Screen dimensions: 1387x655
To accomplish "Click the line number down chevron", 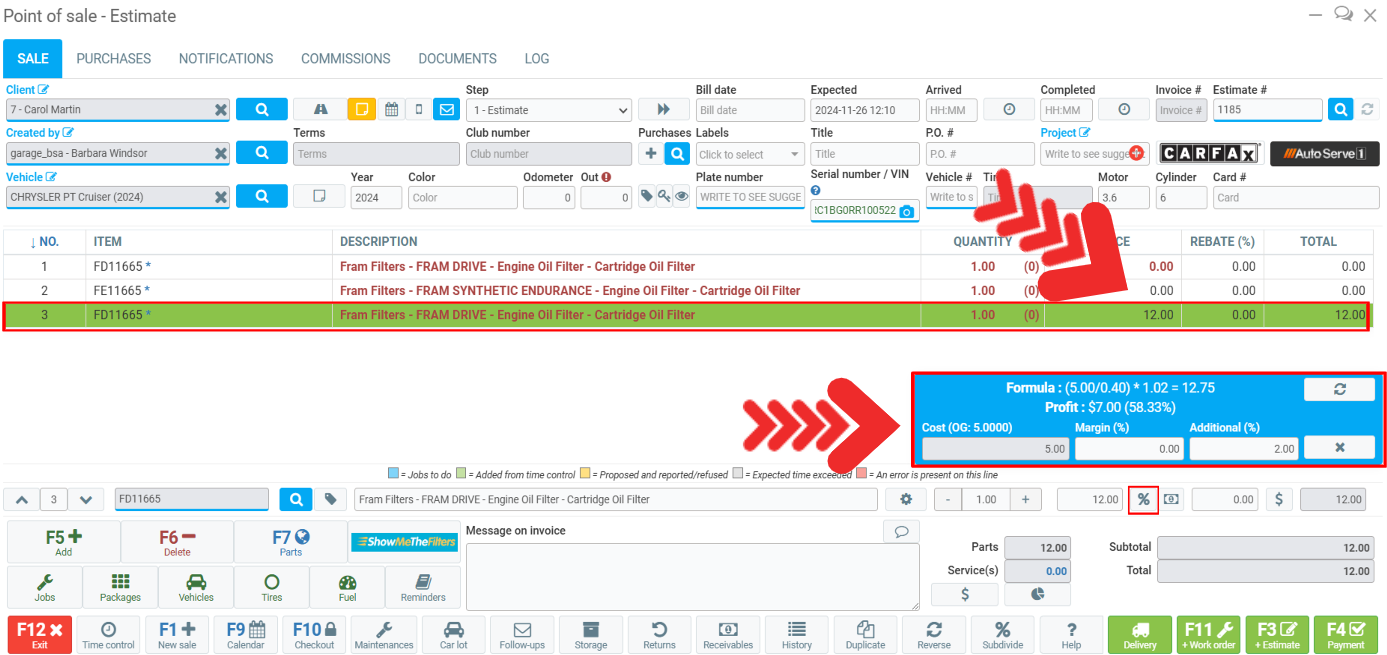I will [86, 499].
